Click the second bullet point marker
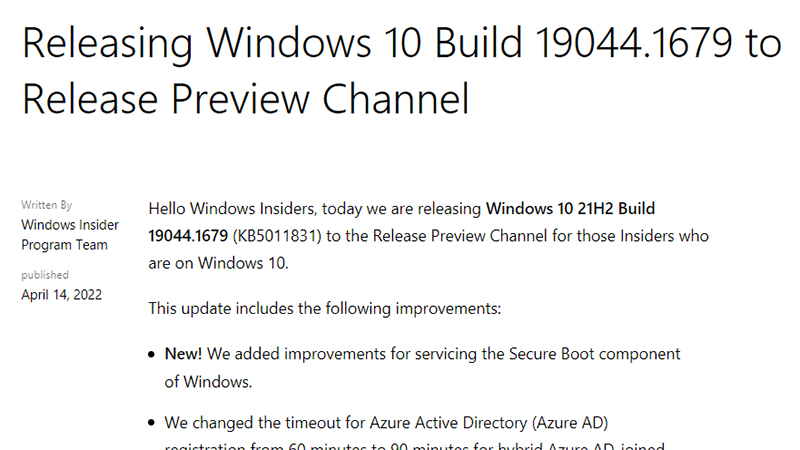This screenshot has height=450, width=800. coord(153,424)
